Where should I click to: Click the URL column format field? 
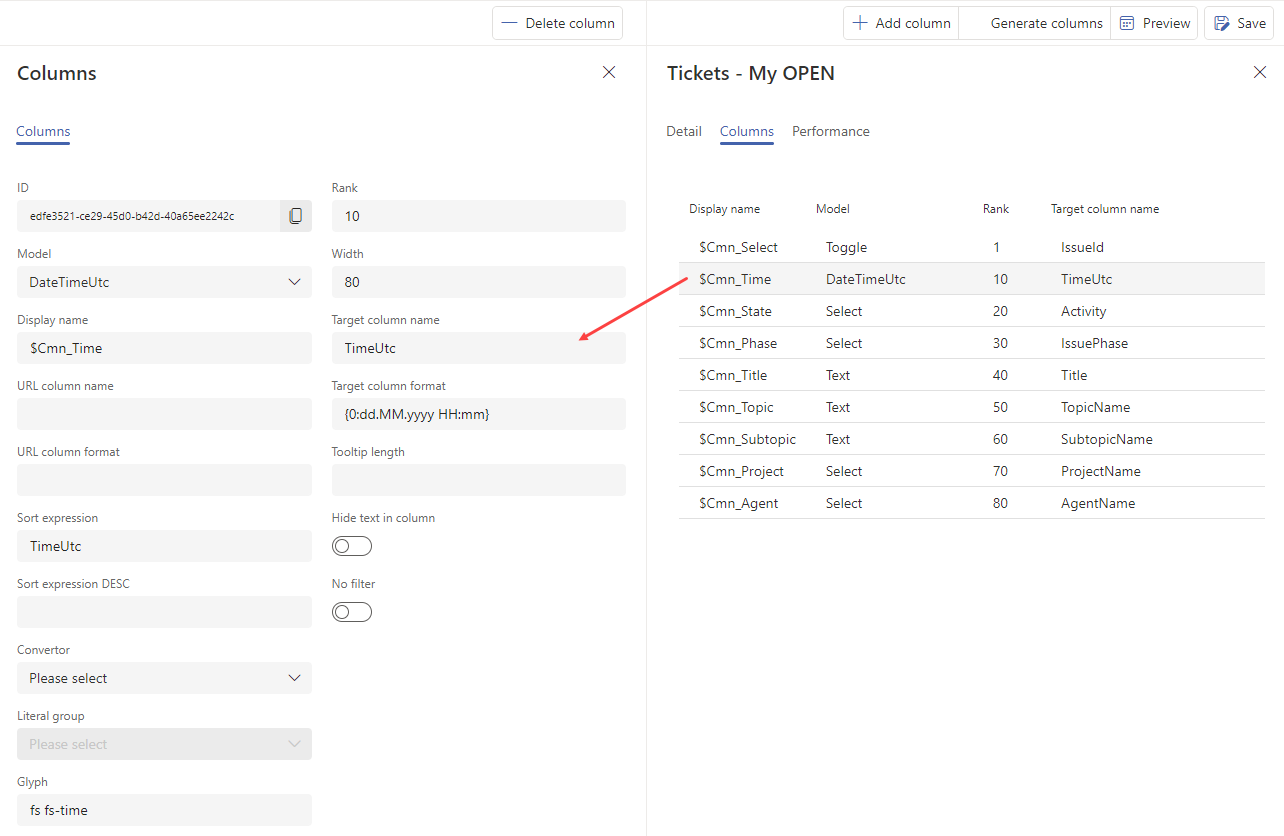[164, 480]
